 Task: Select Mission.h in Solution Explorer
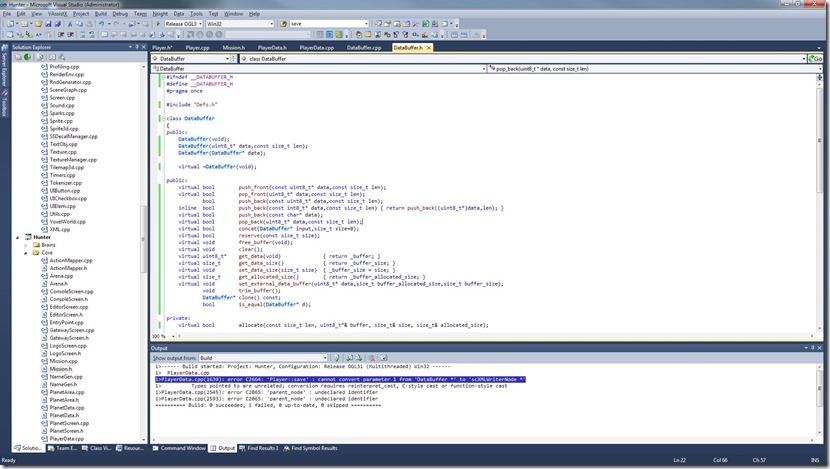60,369
